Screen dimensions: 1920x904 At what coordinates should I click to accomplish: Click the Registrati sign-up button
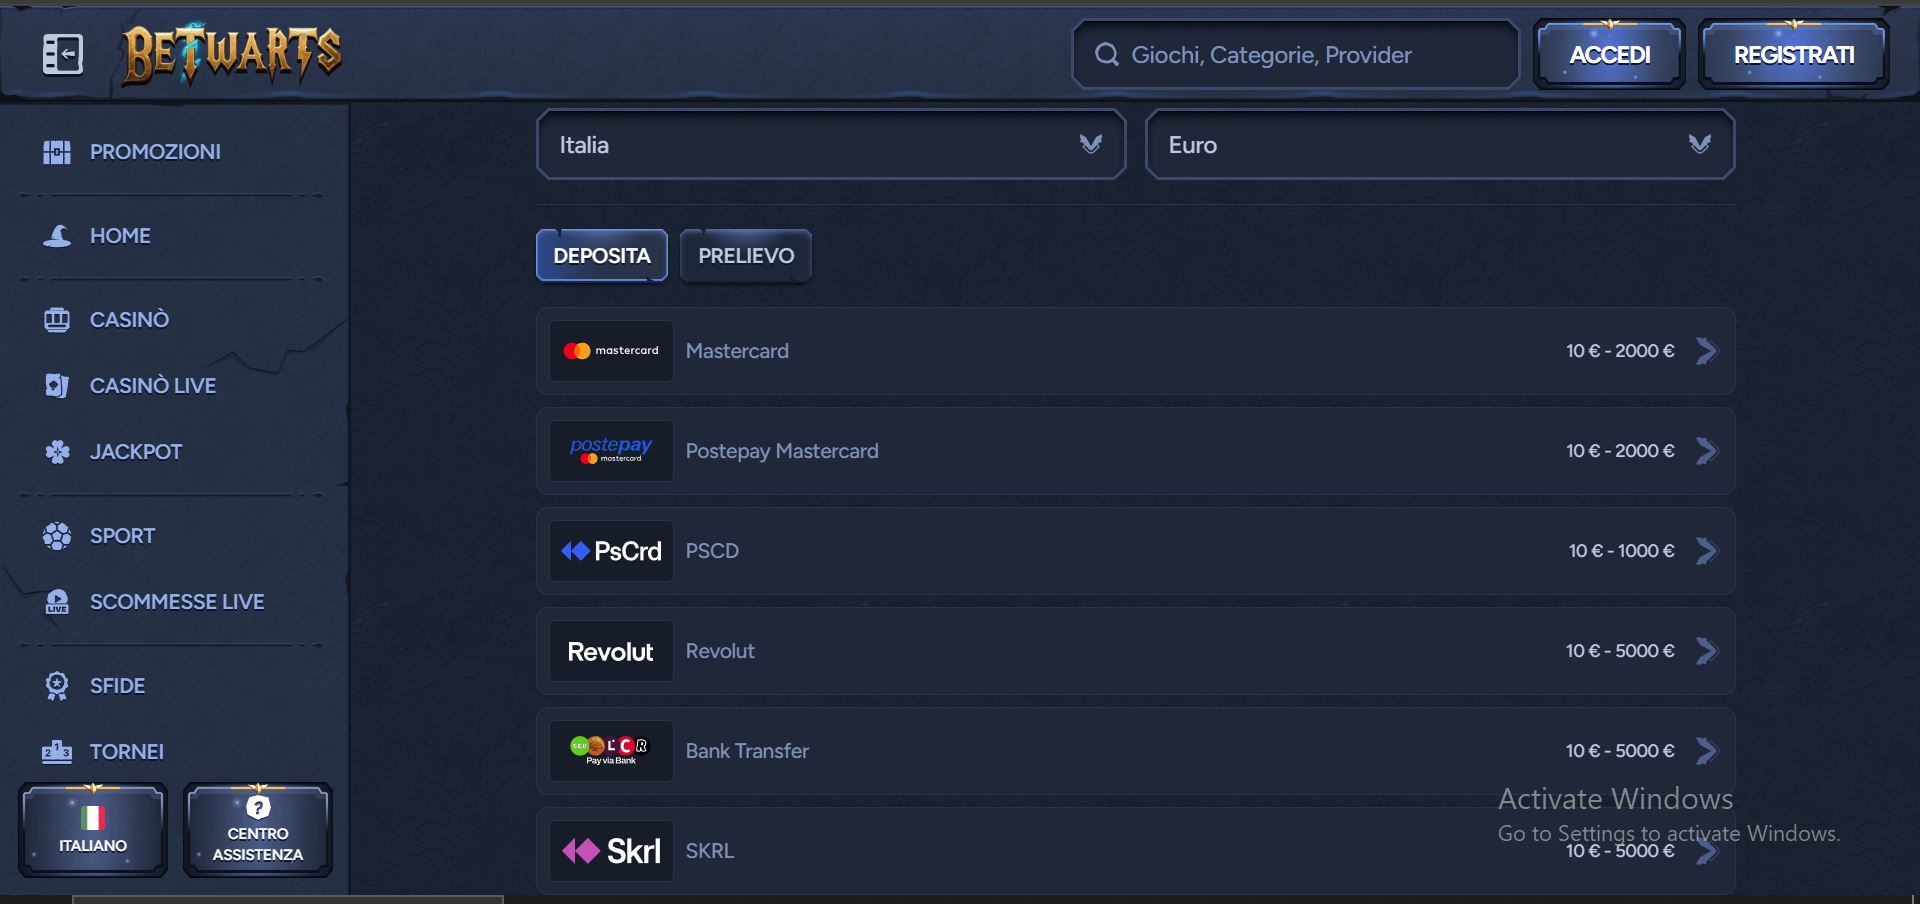tap(1793, 55)
